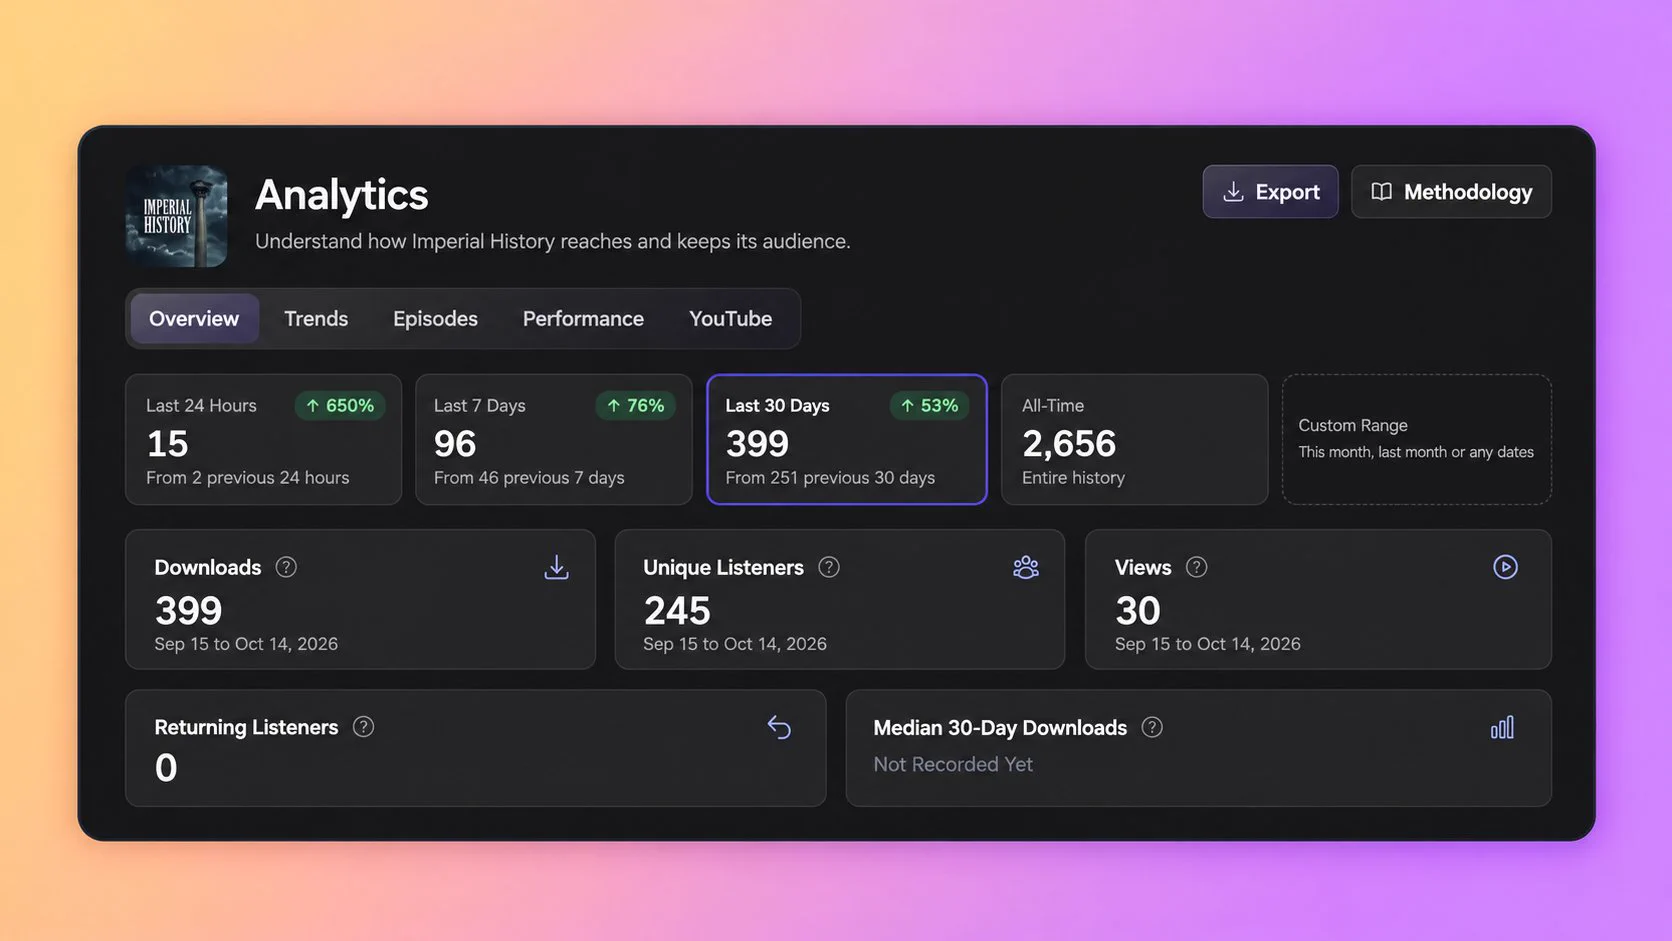Go to the Episodes tab
Image resolution: width=1672 pixels, height=941 pixels.
click(435, 319)
